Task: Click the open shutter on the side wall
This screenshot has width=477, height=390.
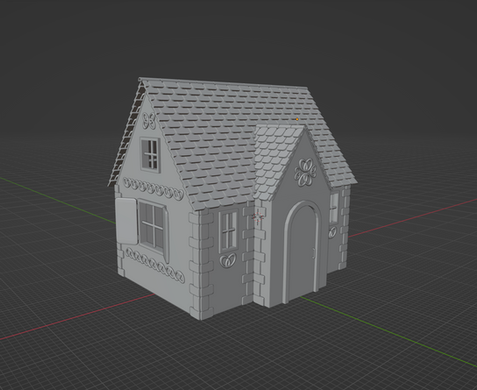Action: click(x=126, y=221)
